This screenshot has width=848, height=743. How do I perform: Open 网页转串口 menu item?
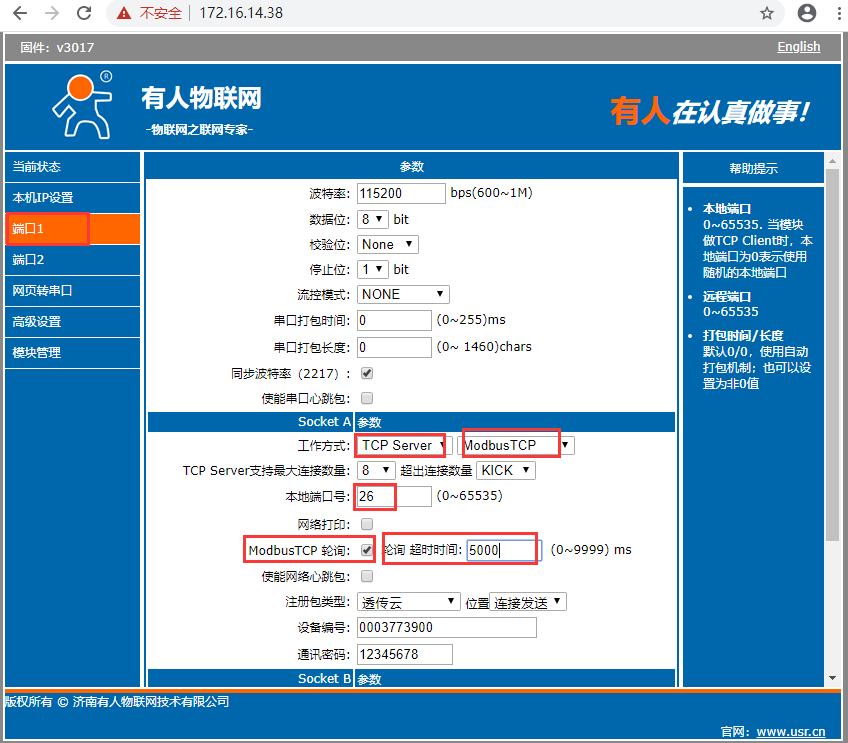click(72, 291)
